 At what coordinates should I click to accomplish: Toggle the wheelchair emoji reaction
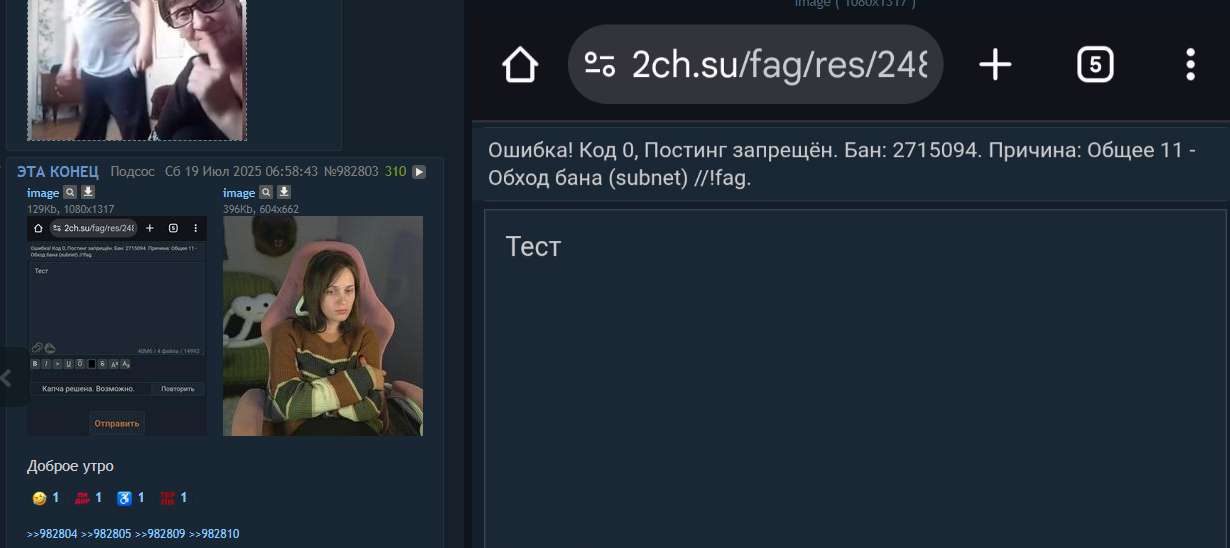(x=131, y=498)
